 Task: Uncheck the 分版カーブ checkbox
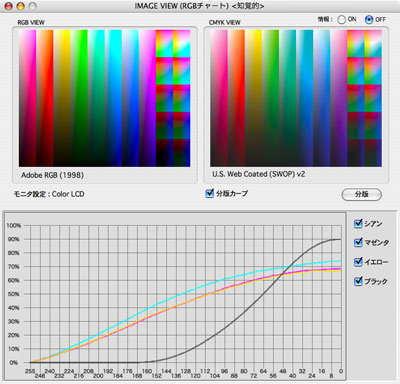210,193
